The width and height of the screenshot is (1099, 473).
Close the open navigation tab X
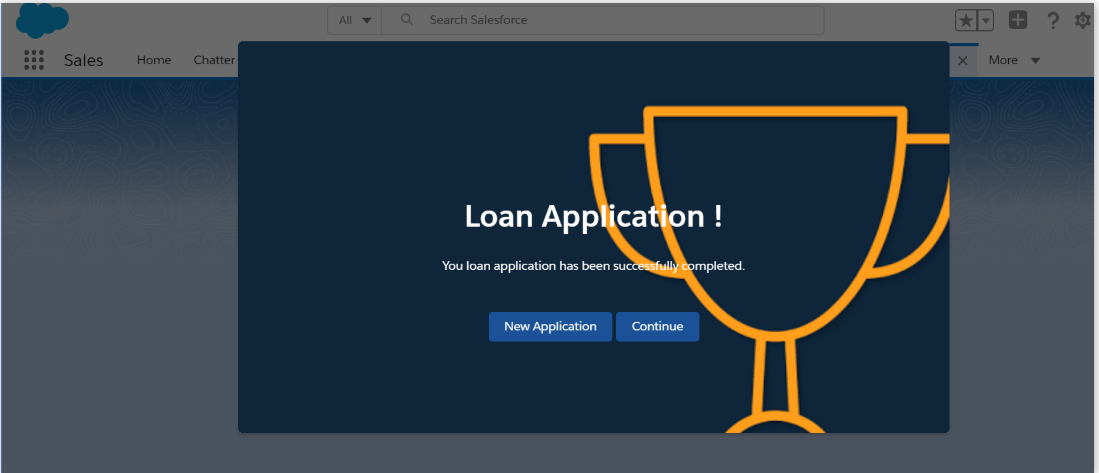962,61
